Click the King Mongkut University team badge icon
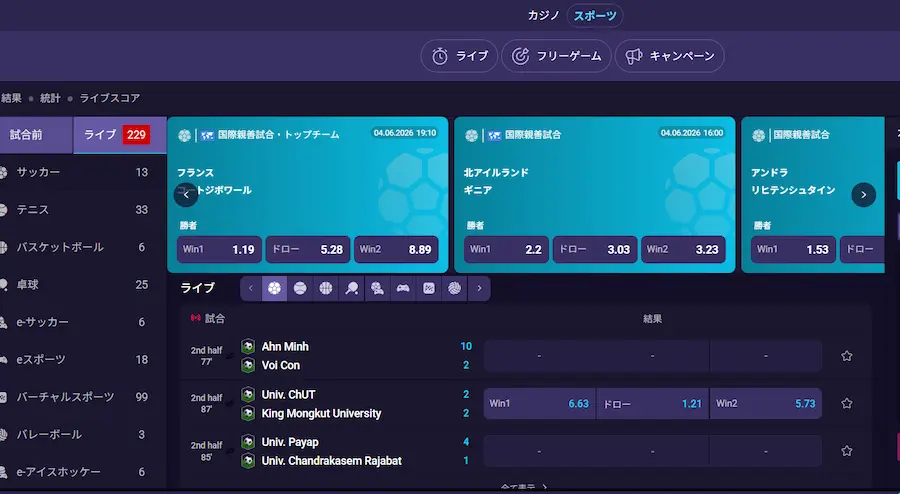Image resolution: width=900 pixels, height=494 pixels. (248, 413)
